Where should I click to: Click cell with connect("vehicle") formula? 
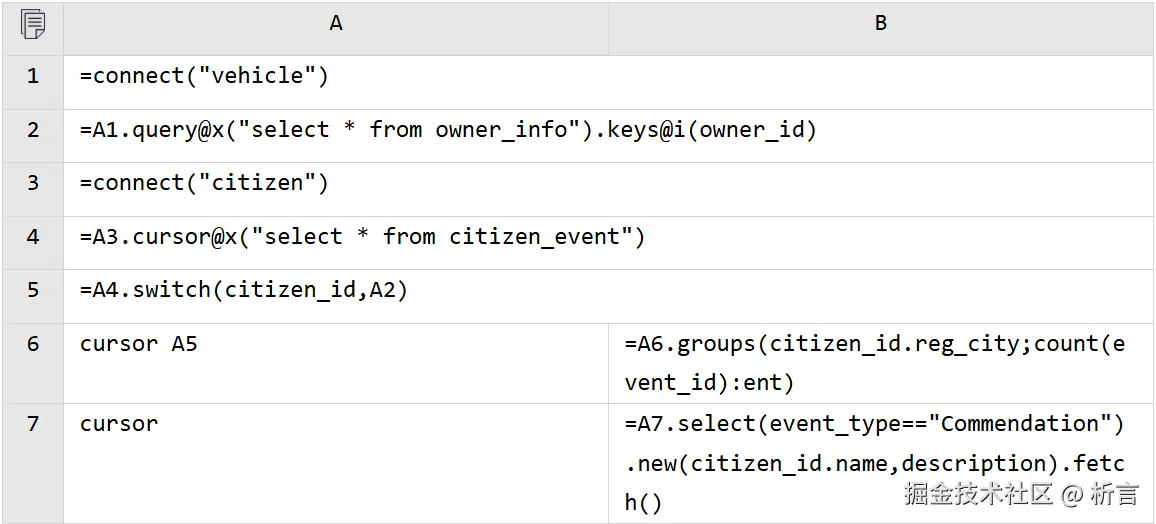coord(204,77)
